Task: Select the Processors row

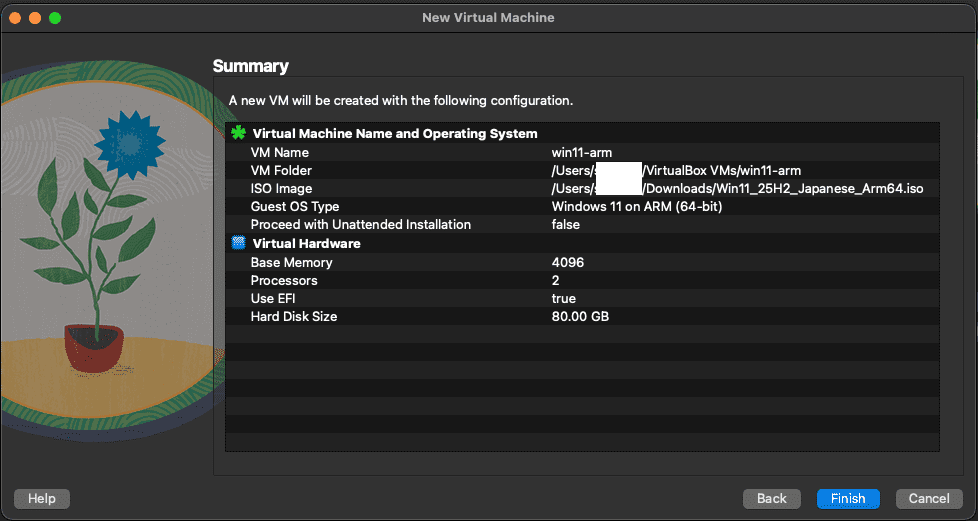Action: (x=283, y=280)
